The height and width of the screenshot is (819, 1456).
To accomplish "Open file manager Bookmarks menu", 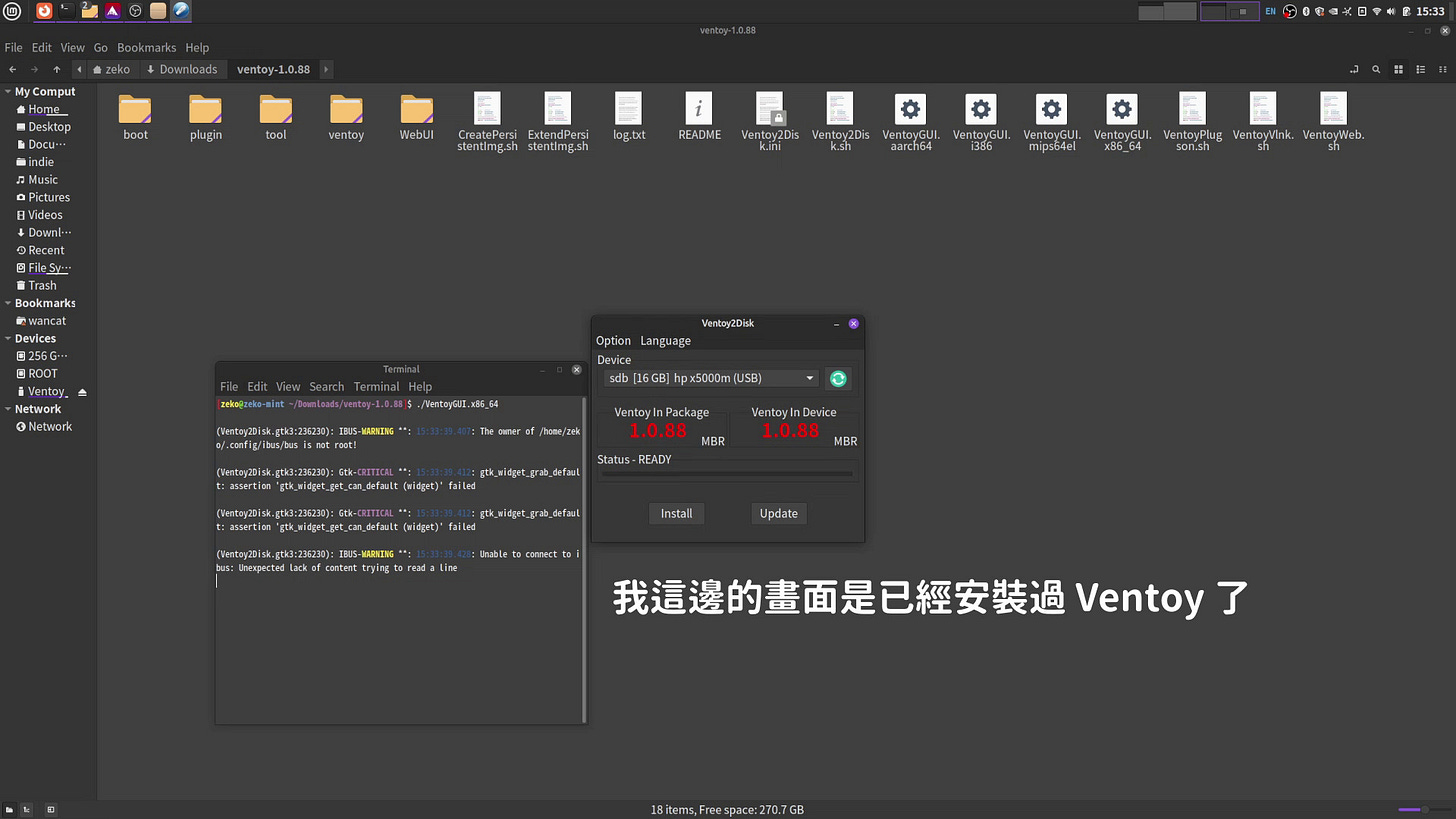I will [x=146, y=47].
